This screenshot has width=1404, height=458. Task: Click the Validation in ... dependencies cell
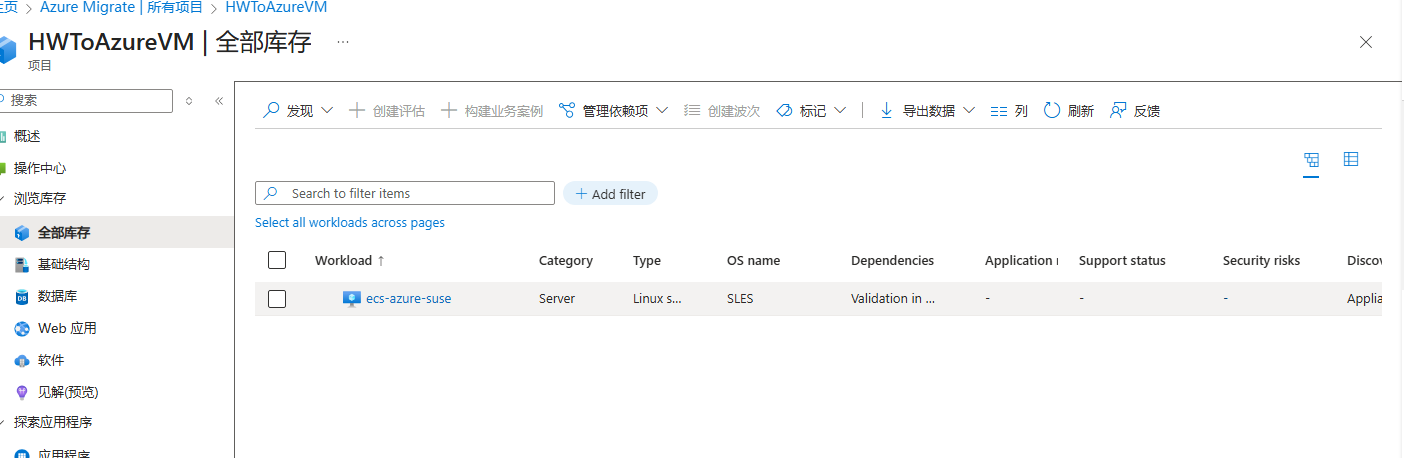(892, 299)
